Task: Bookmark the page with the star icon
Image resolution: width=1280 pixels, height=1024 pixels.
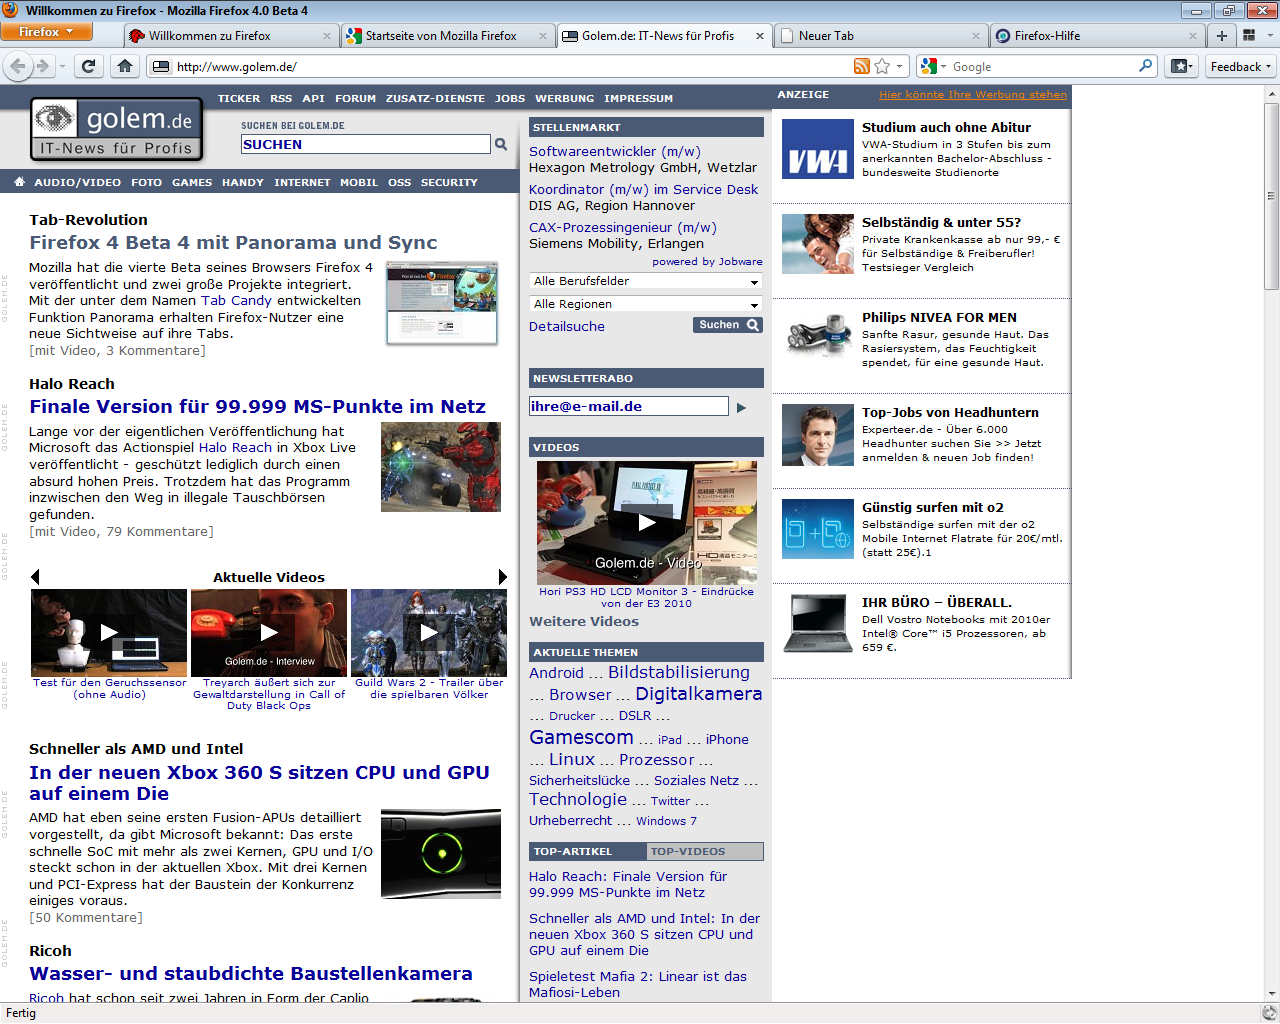Action: pos(884,66)
